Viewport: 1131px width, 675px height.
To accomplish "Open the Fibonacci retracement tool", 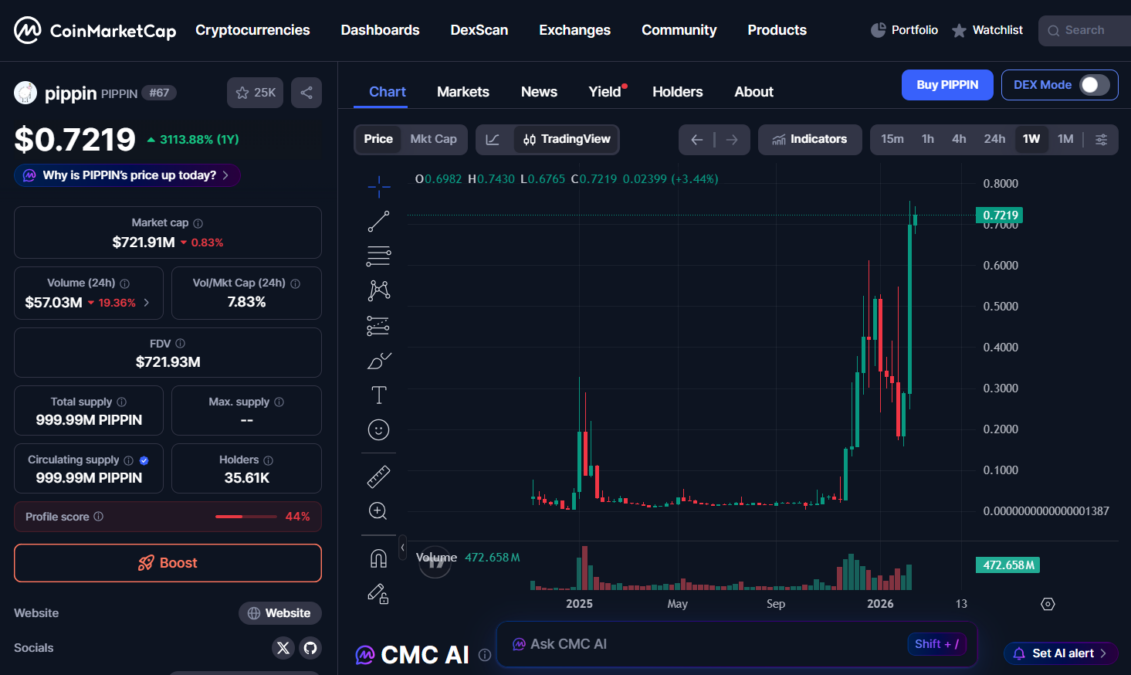I will [379, 255].
